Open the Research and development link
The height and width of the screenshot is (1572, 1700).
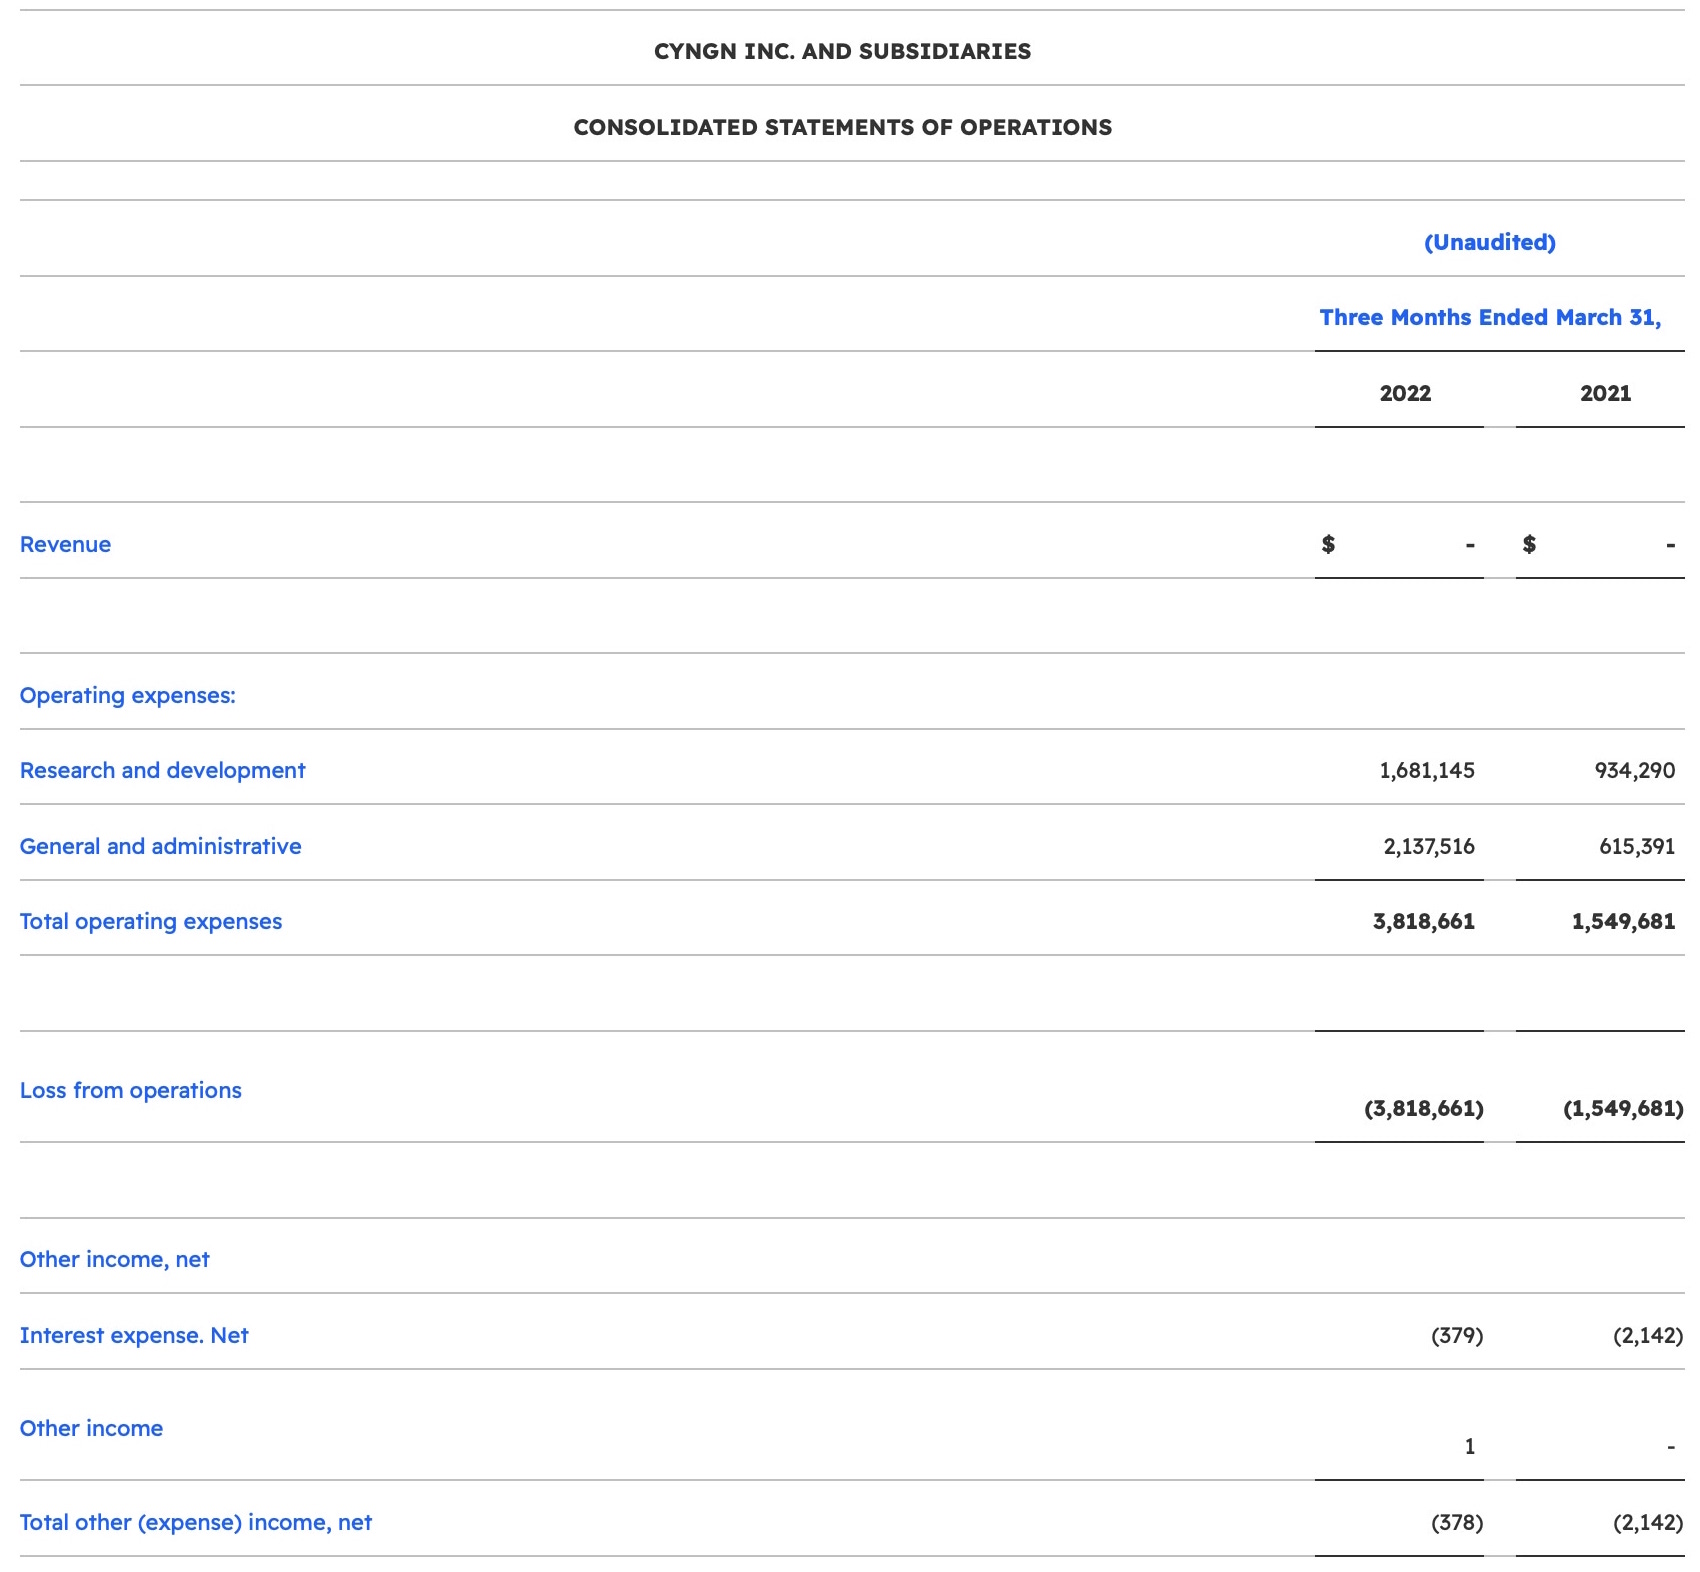162,770
